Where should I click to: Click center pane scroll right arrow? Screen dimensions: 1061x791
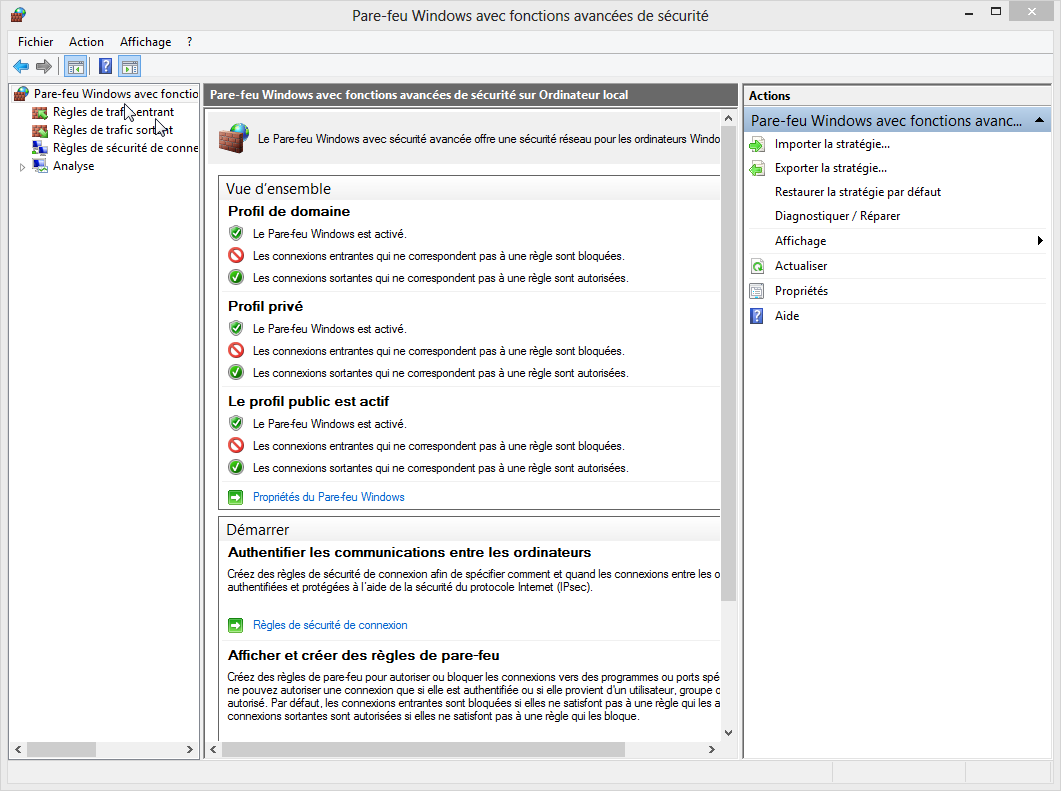(711, 750)
